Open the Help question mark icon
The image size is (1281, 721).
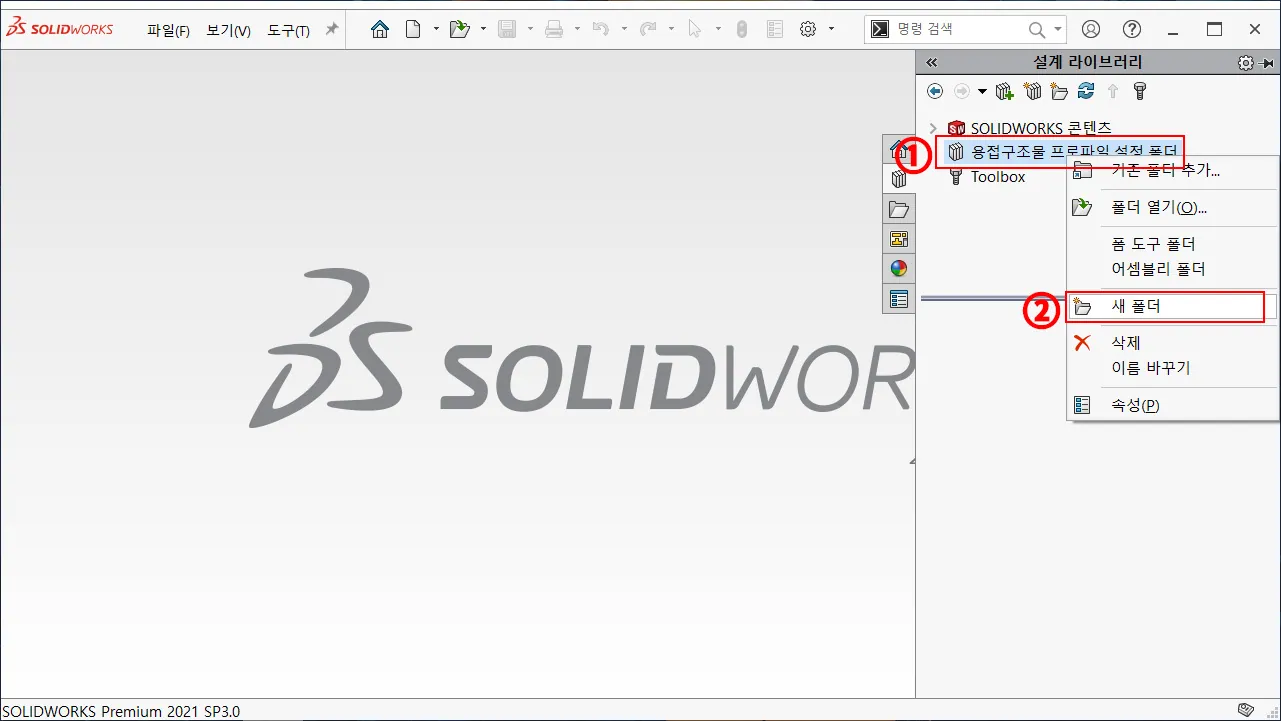click(1132, 30)
